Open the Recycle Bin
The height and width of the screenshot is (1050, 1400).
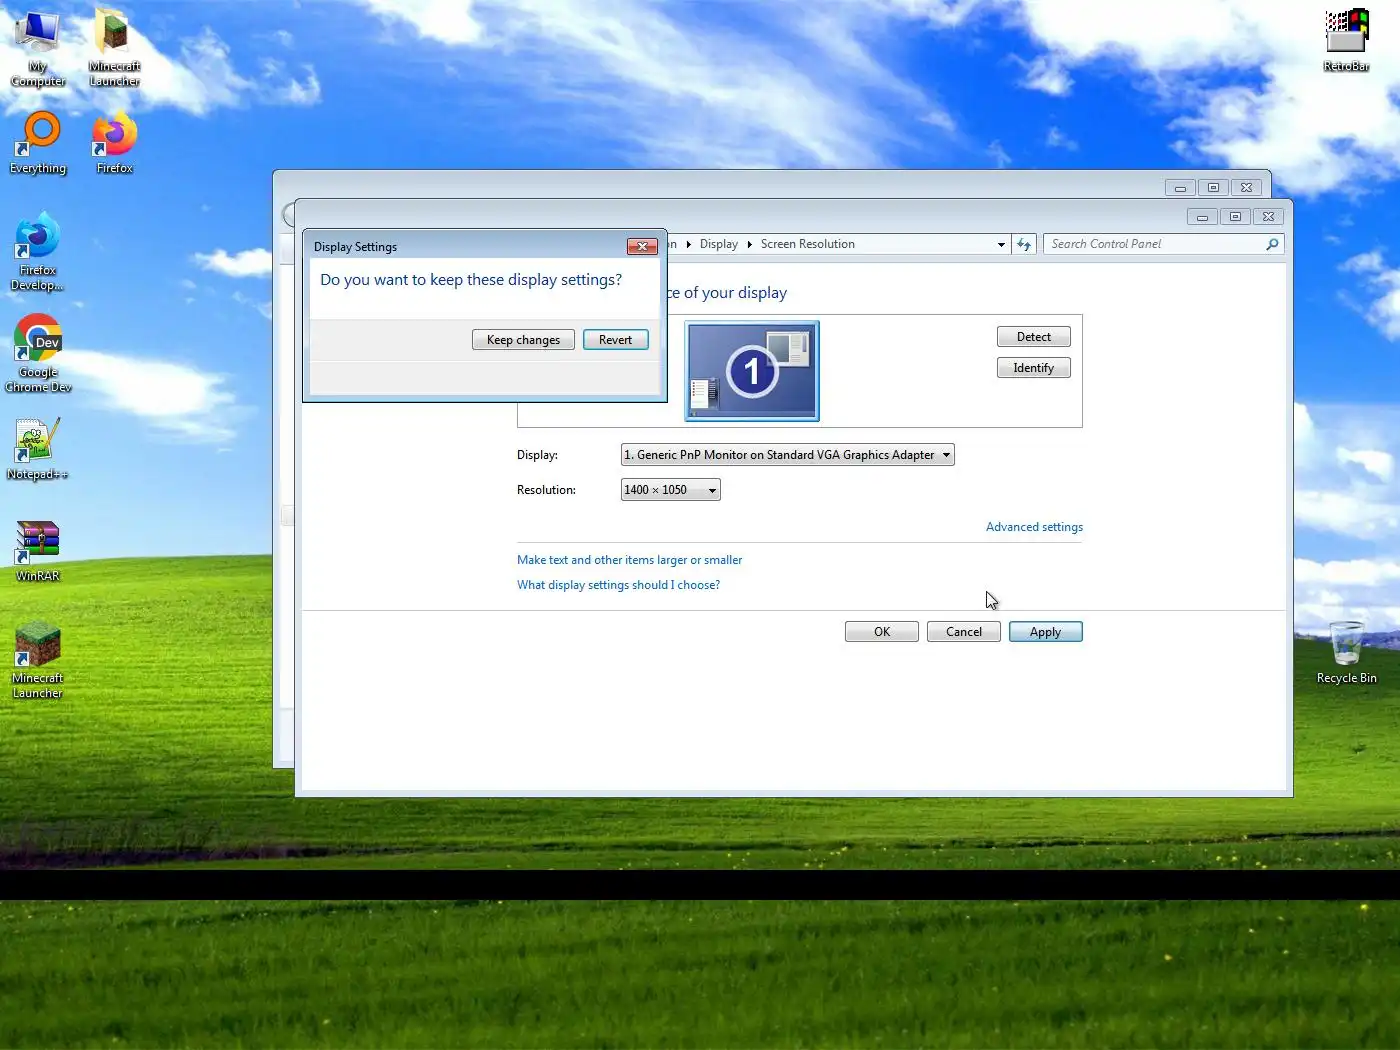pyautogui.click(x=1346, y=652)
